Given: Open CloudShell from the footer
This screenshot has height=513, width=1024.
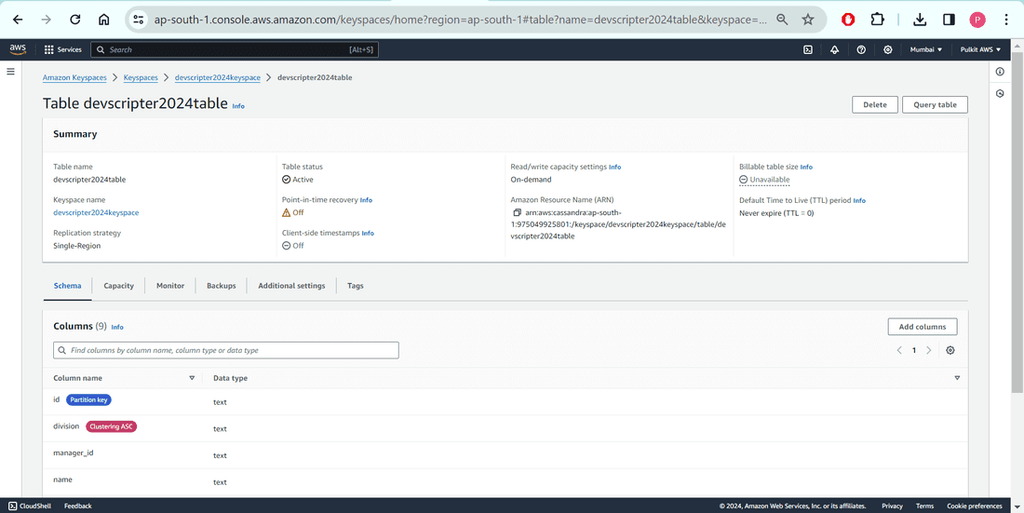Looking at the screenshot, I should tap(31, 506).
